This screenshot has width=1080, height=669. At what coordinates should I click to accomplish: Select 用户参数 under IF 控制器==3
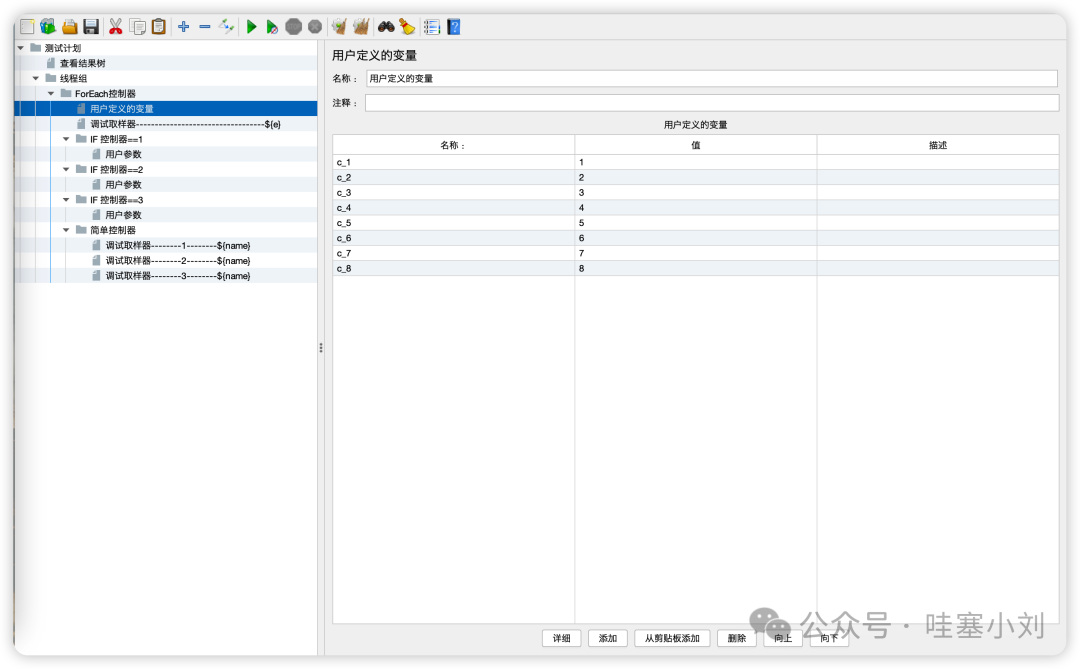[x=123, y=214]
